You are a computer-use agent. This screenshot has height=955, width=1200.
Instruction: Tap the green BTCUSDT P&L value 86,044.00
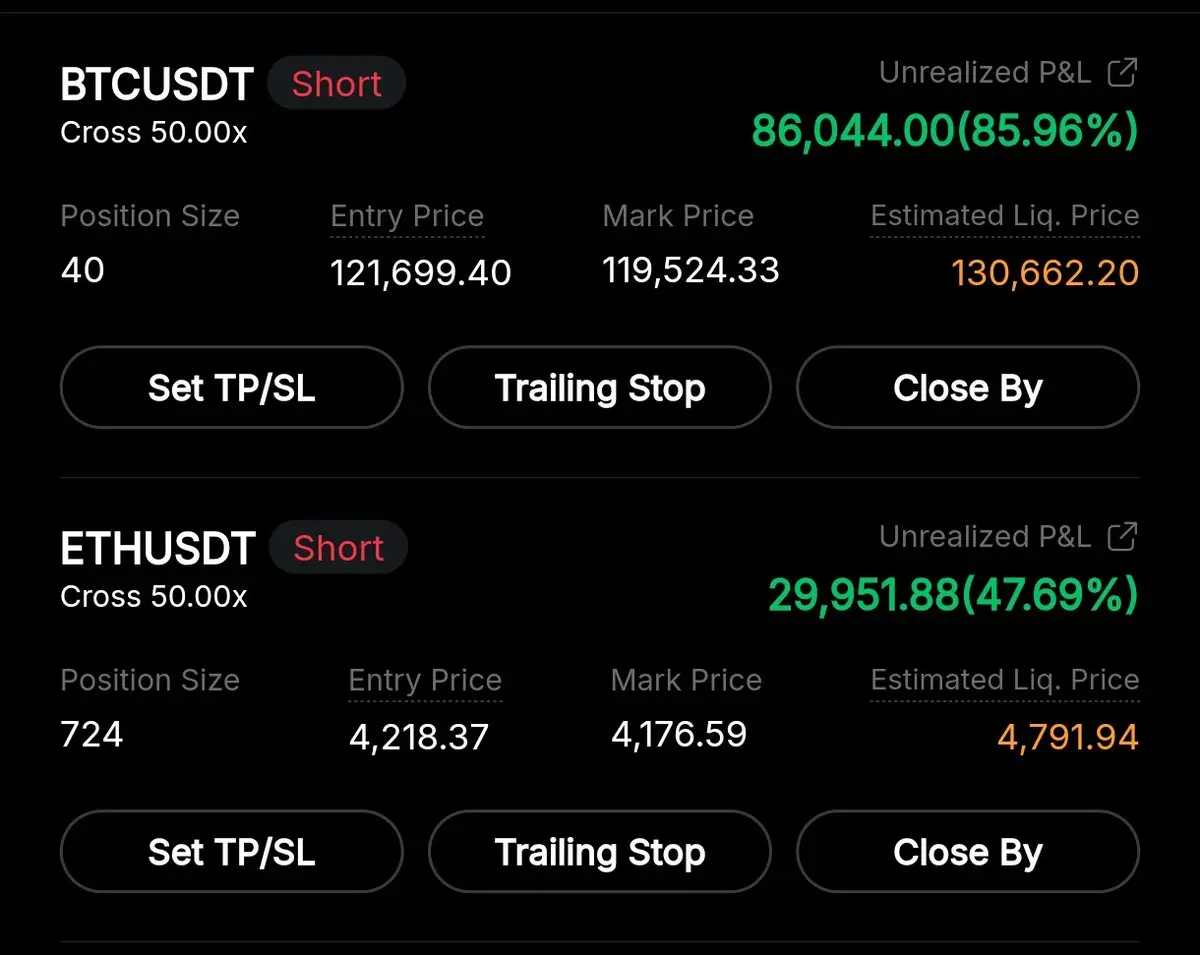click(x=853, y=131)
